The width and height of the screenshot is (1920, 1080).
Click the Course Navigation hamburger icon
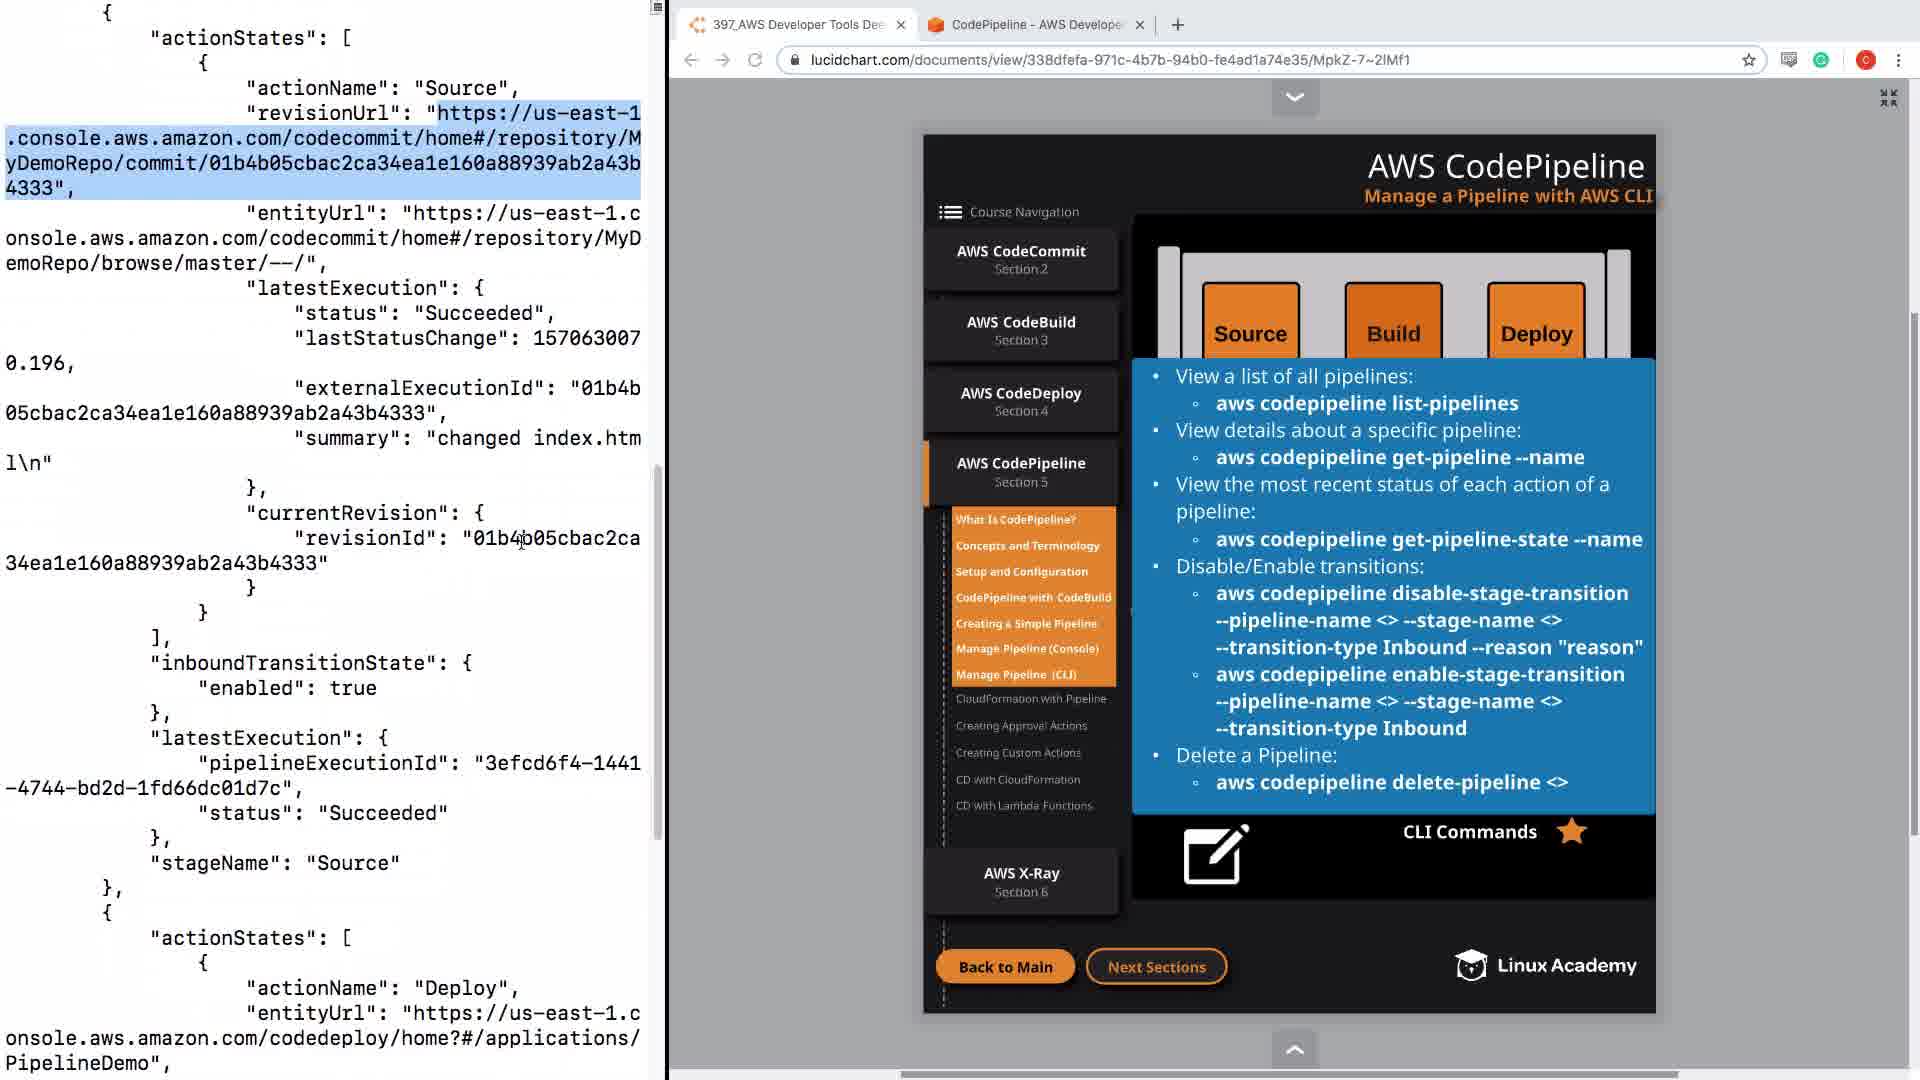950,212
